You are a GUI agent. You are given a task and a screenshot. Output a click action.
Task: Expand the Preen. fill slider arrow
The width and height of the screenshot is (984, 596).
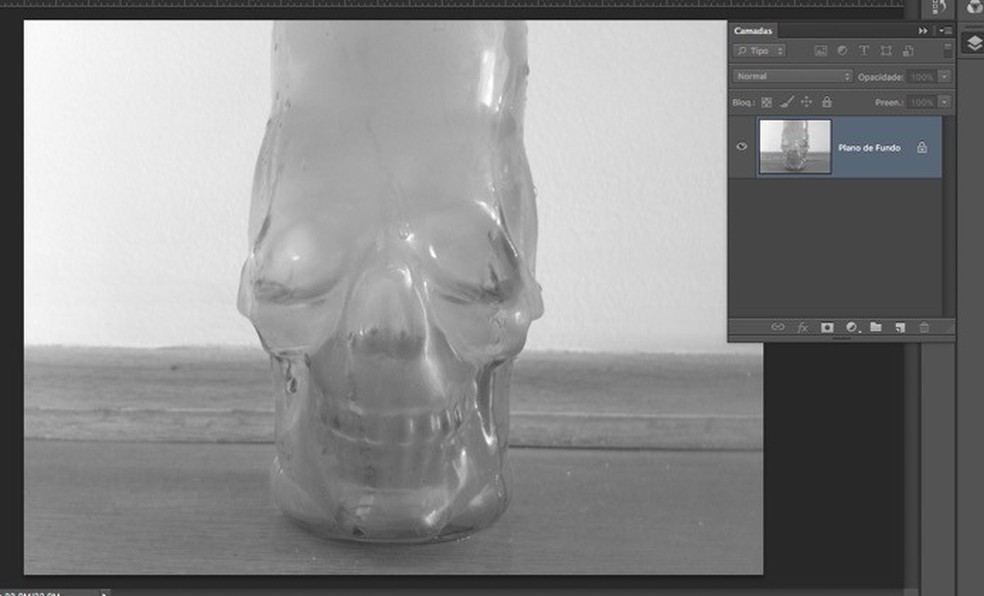944,102
